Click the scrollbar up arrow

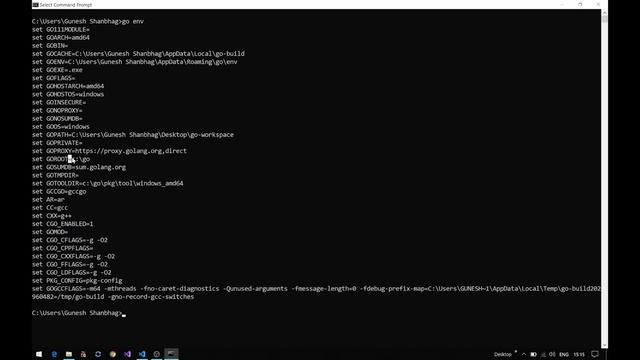tap(604, 12)
